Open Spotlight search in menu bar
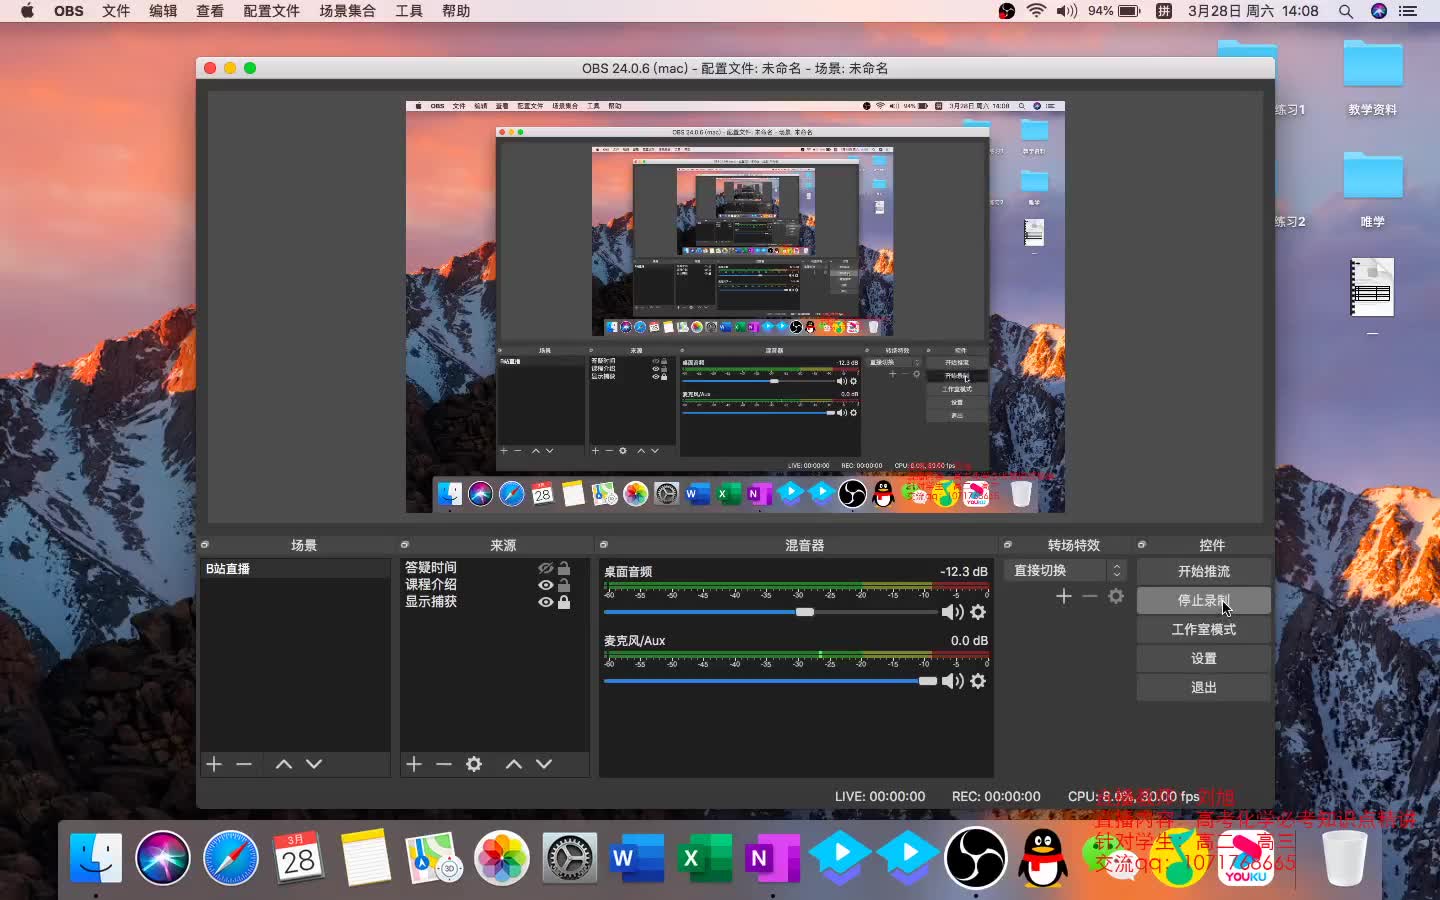This screenshot has height=900, width=1440. click(x=1346, y=11)
